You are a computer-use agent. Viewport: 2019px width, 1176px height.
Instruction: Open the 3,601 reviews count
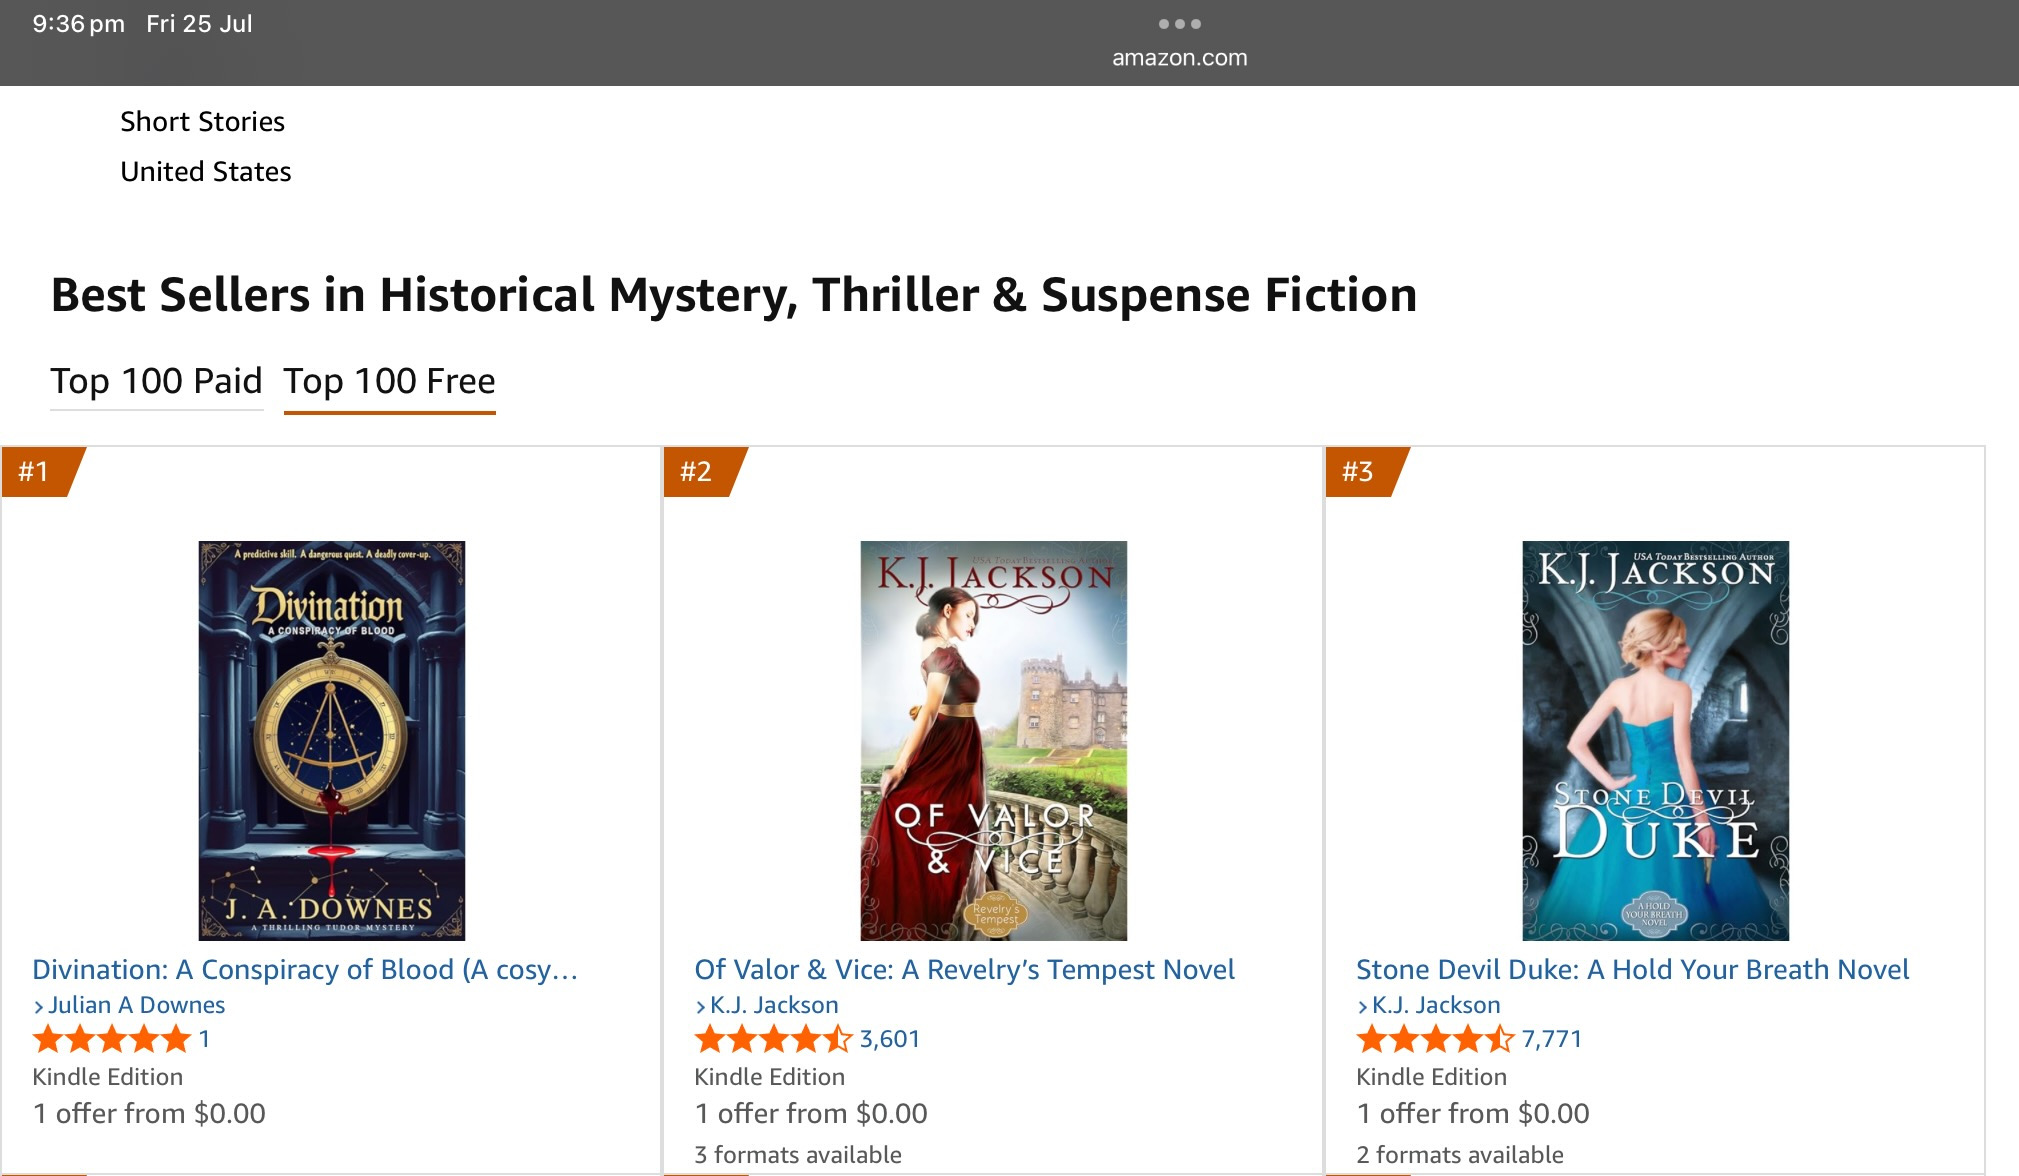tap(889, 1039)
